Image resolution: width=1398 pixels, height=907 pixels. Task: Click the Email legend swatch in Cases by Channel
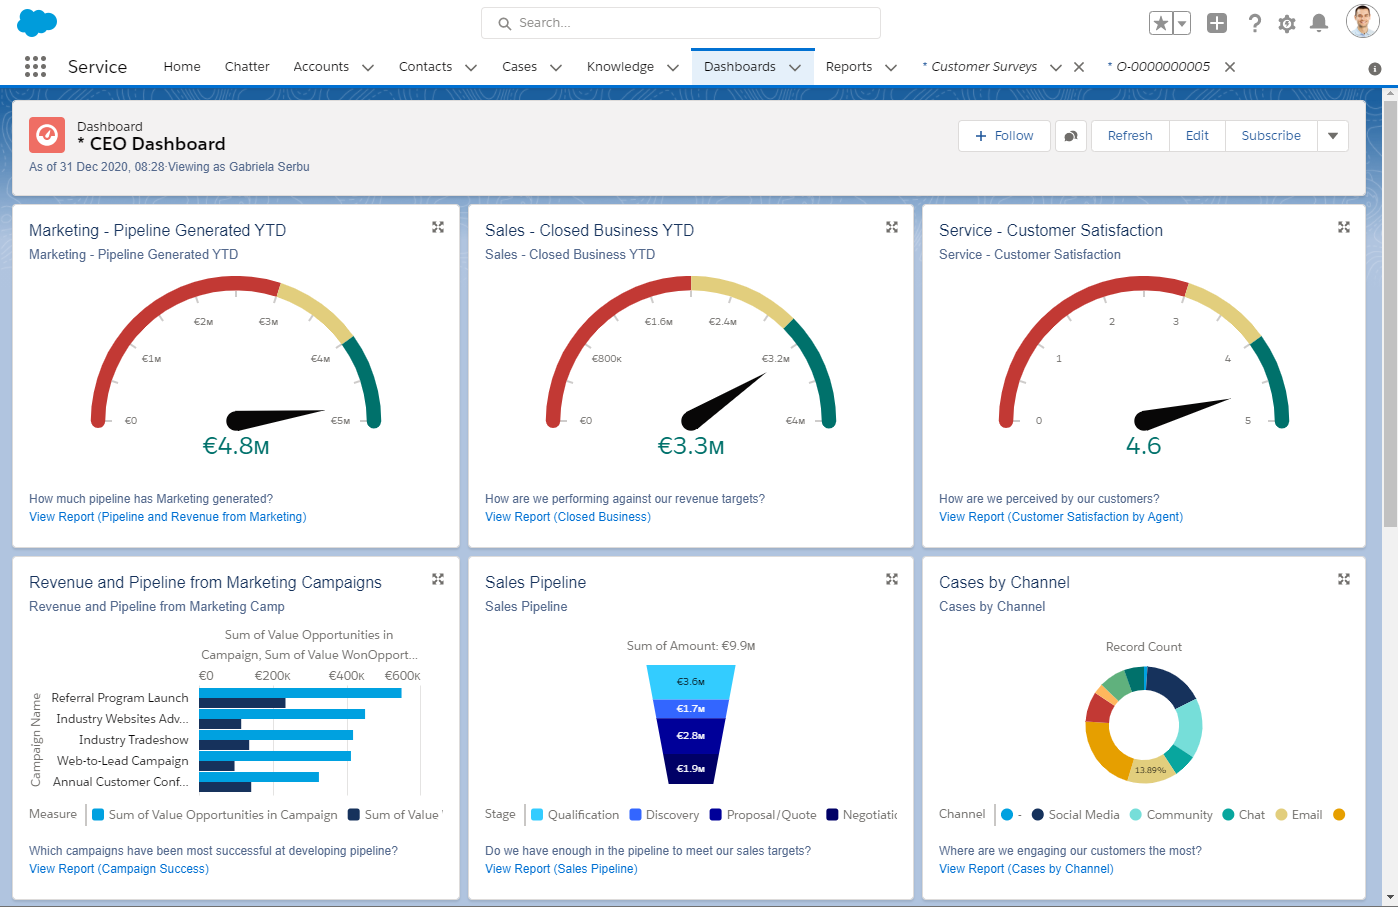(x=1281, y=814)
